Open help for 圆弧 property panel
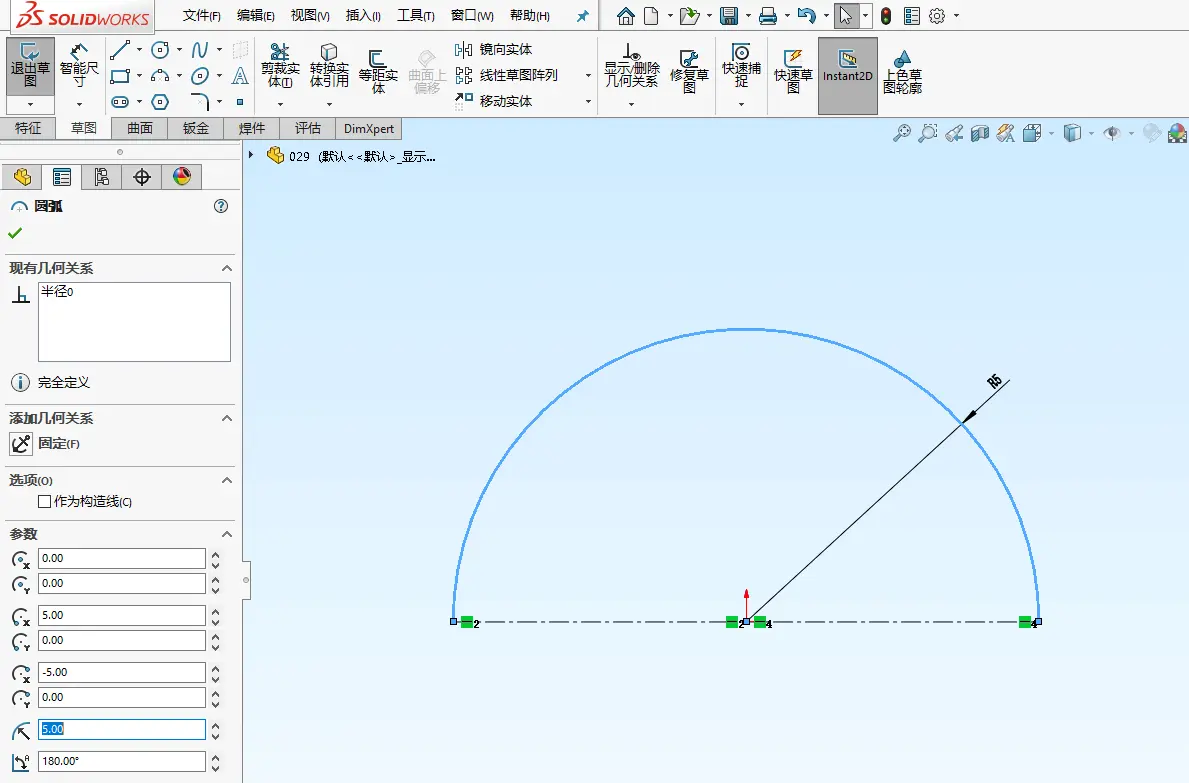The height and width of the screenshot is (783, 1189). (x=221, y=206)
